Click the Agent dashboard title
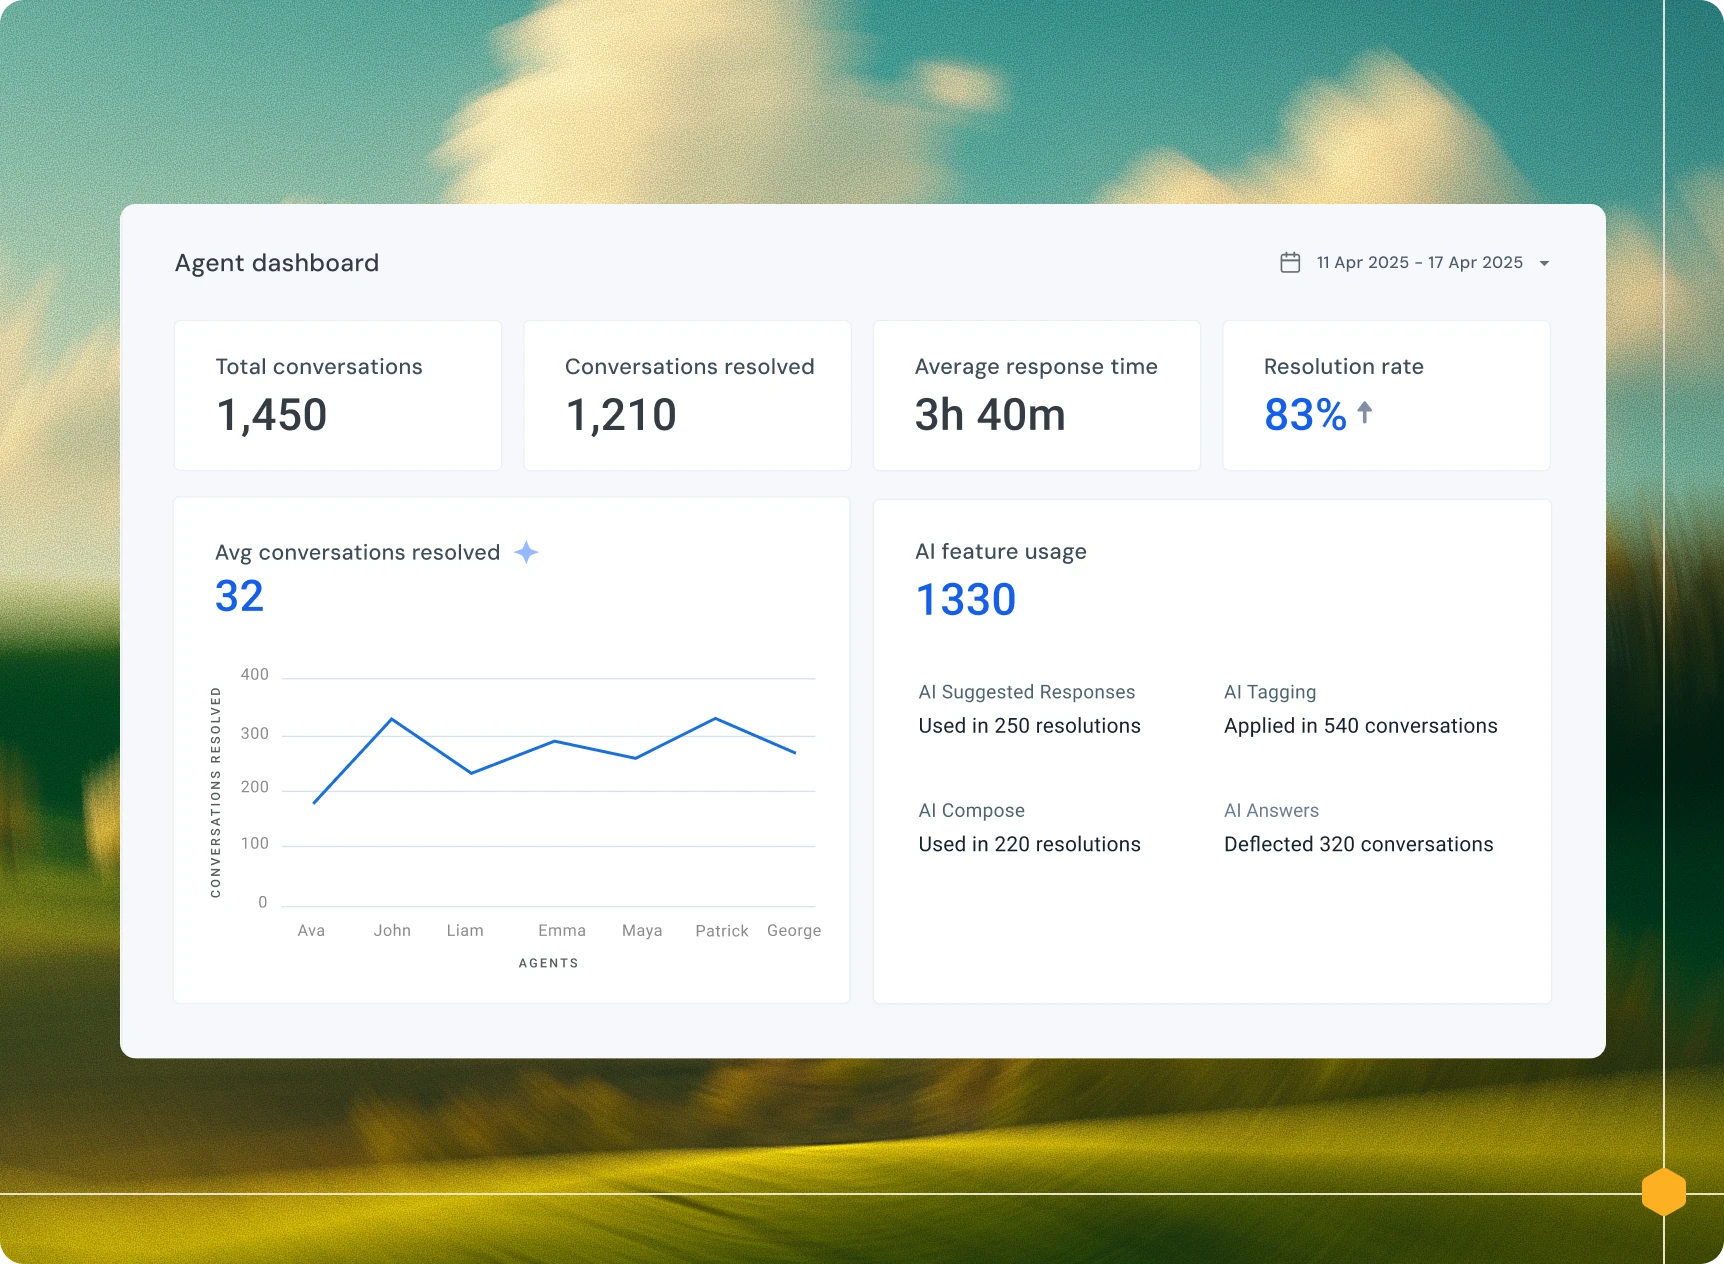Screen dimensions: 1724x1264 277,262
